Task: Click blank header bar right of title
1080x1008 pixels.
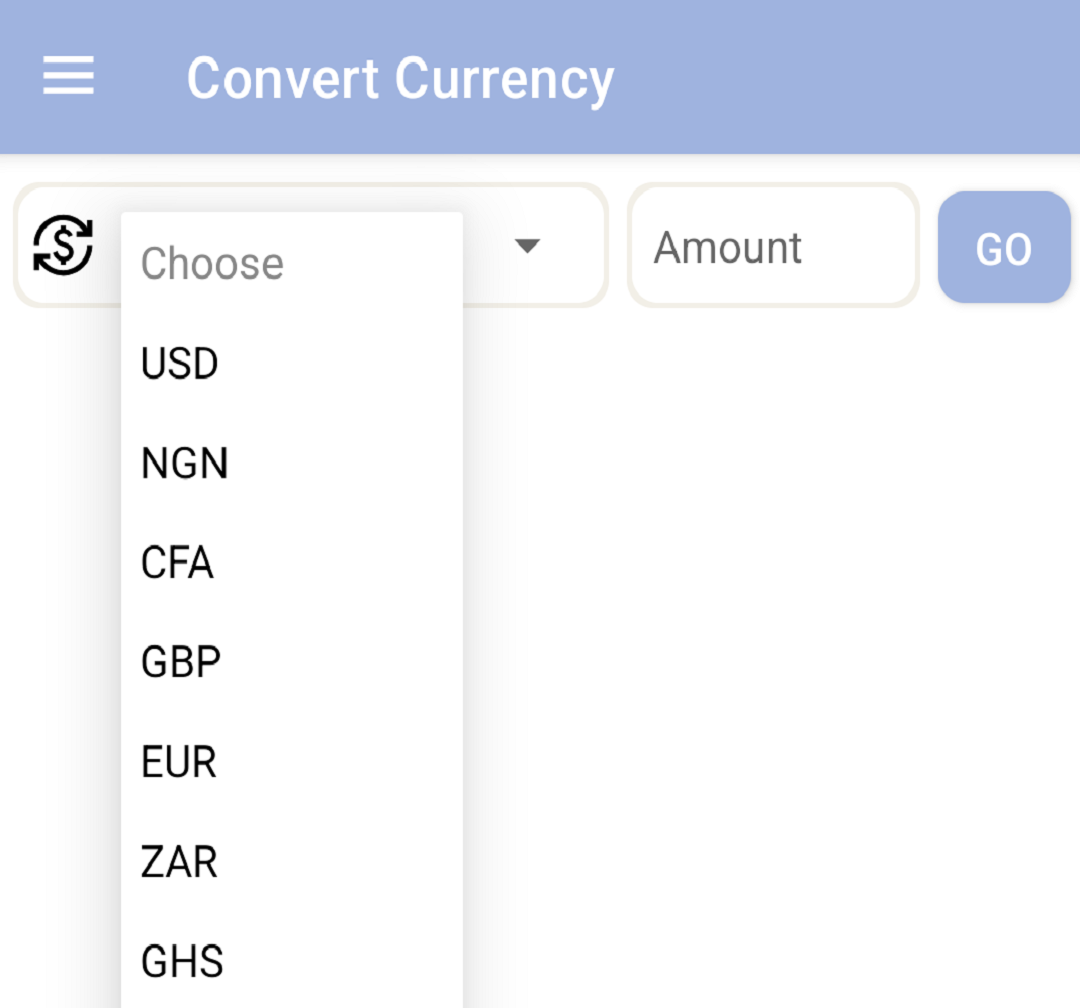Action: click(x=850, y=78)
